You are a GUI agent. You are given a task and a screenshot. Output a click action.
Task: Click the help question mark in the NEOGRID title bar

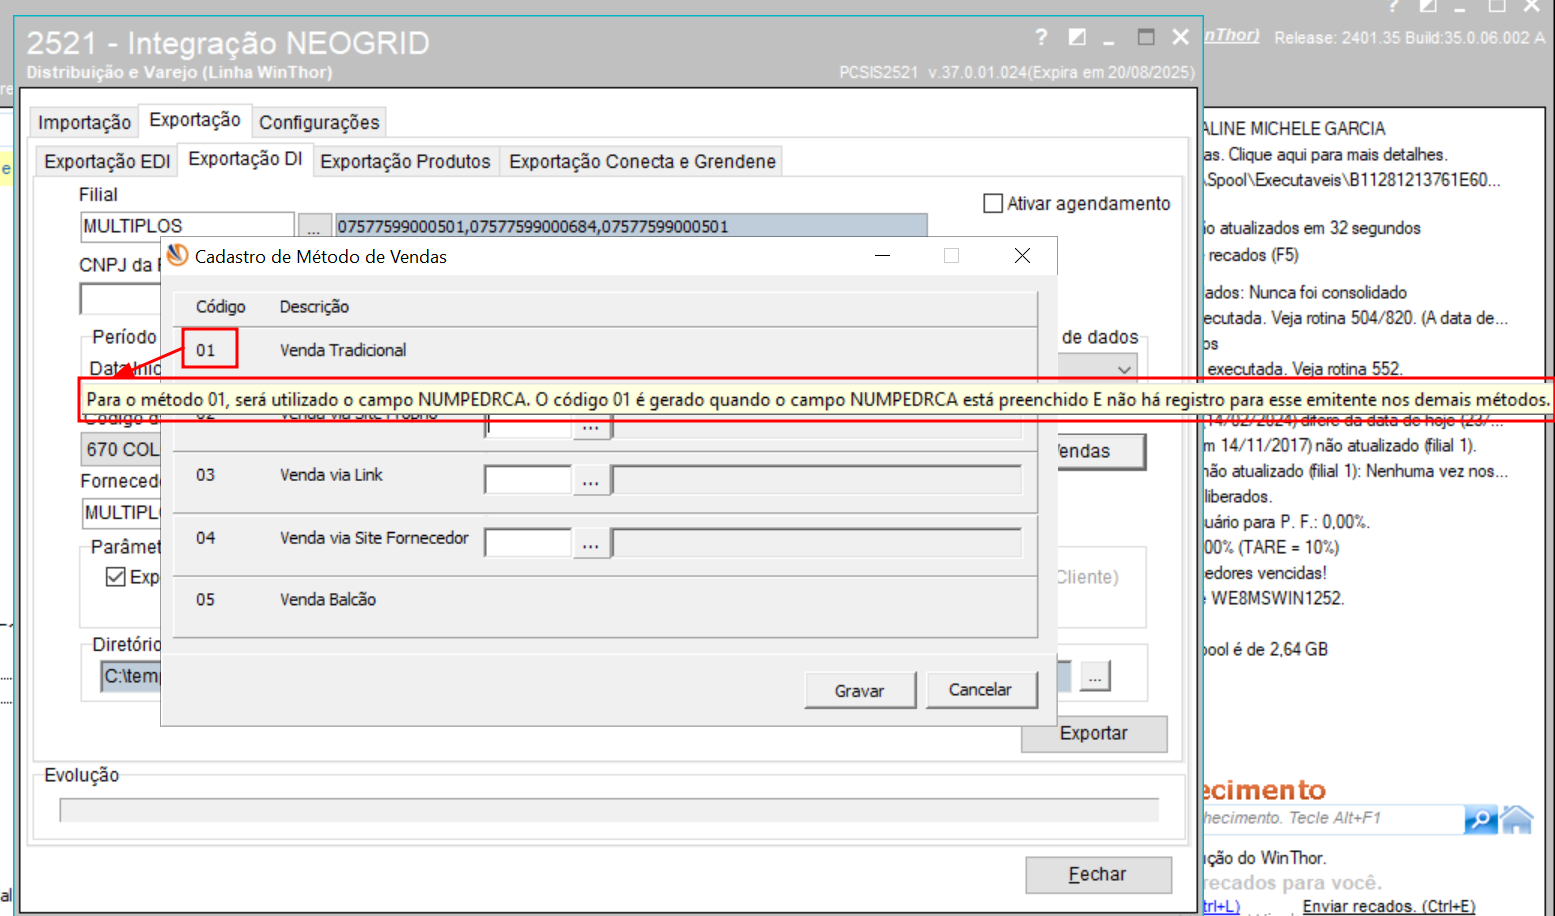click(x=1041, y=37)
